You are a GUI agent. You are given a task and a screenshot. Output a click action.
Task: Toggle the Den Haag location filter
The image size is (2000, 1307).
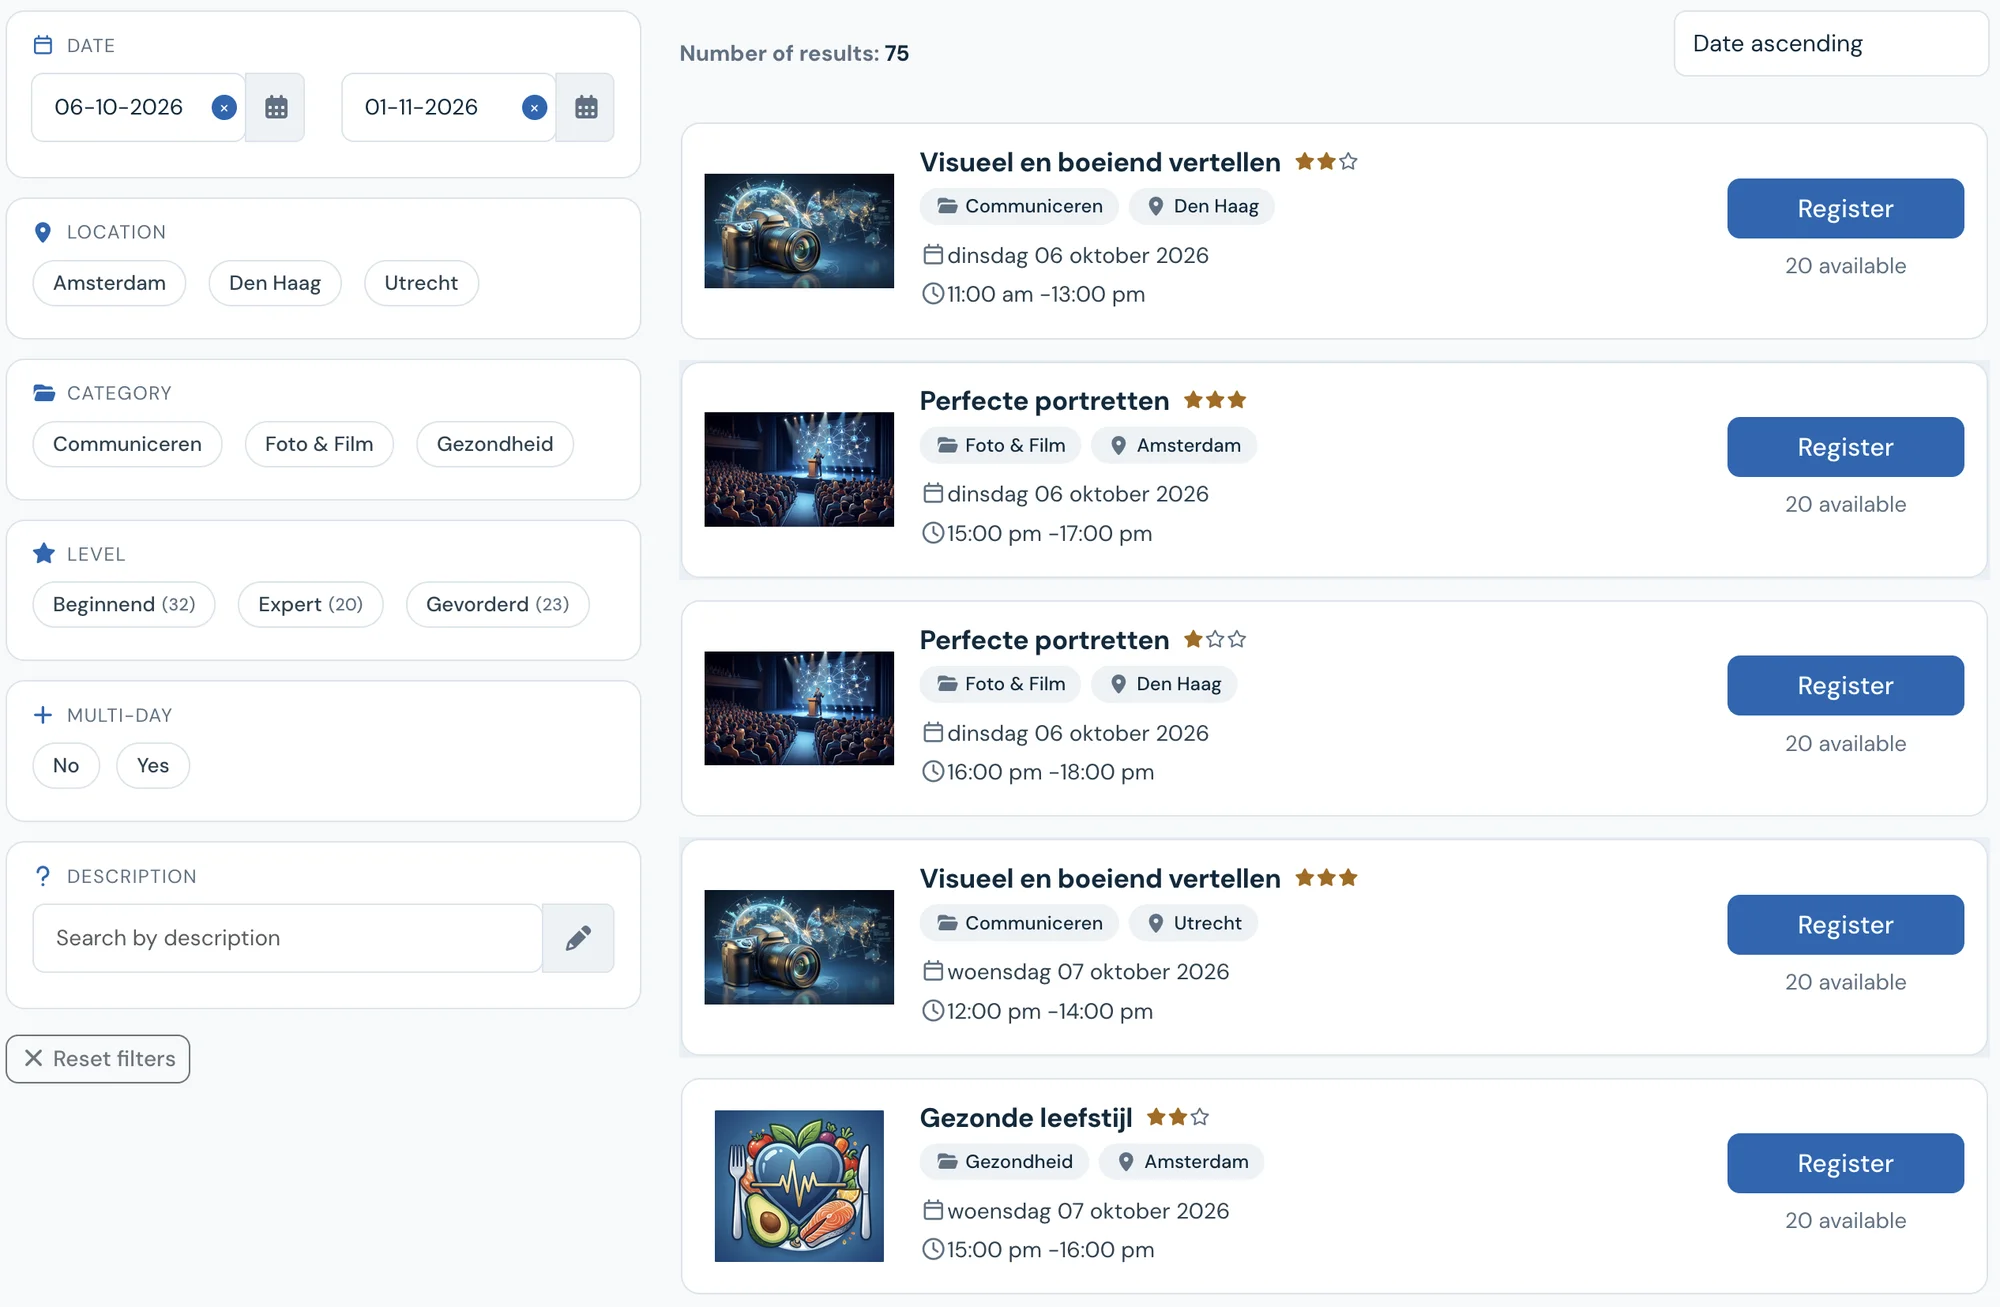pos(275,283)
